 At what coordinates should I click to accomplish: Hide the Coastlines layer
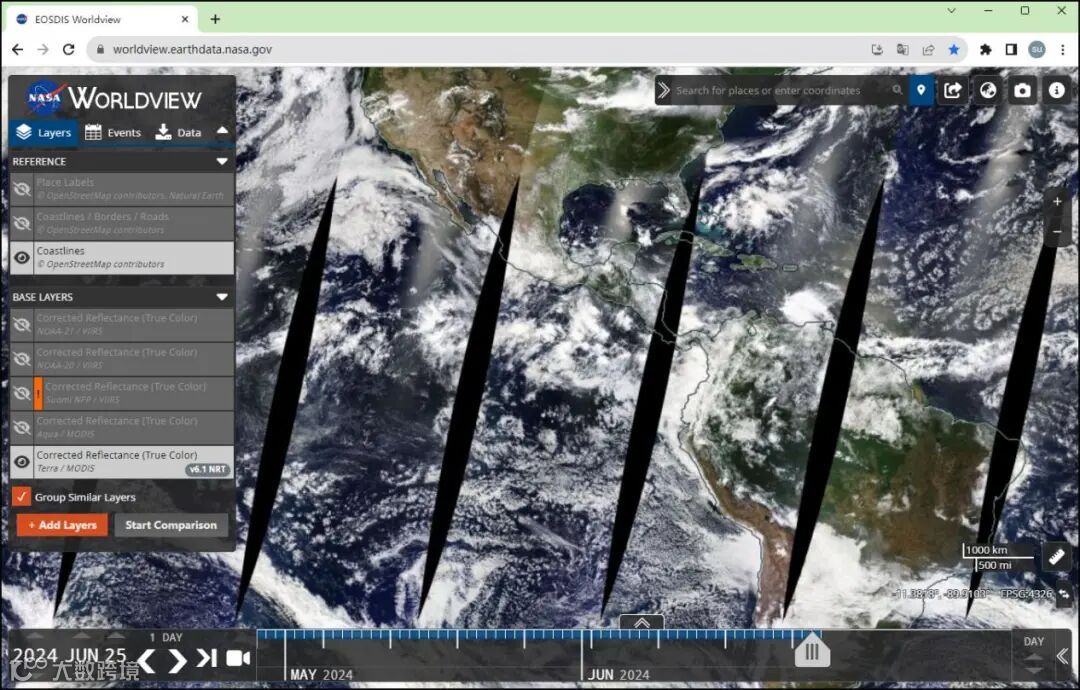(x=22, y=258)
